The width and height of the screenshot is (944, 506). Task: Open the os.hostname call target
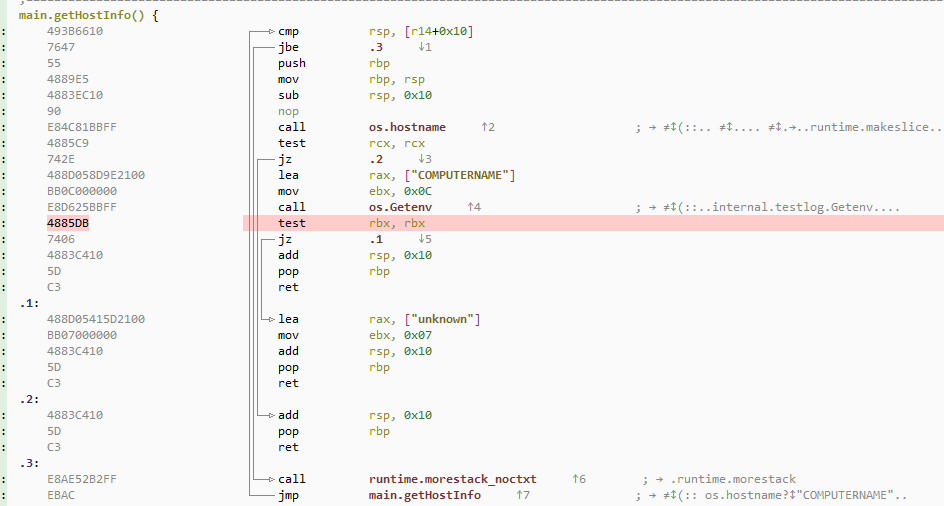[407, 127]
